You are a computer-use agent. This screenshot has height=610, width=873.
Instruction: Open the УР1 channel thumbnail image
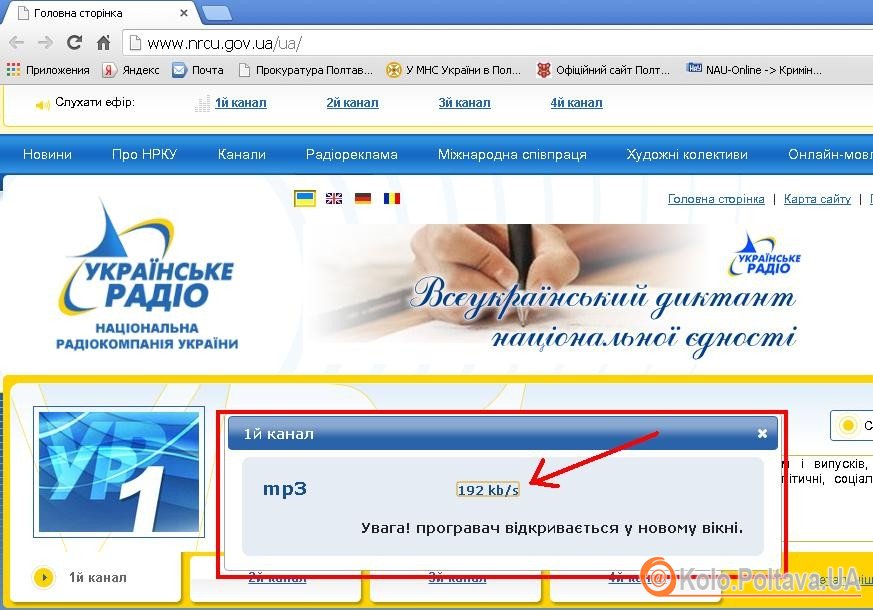(119, 472)
